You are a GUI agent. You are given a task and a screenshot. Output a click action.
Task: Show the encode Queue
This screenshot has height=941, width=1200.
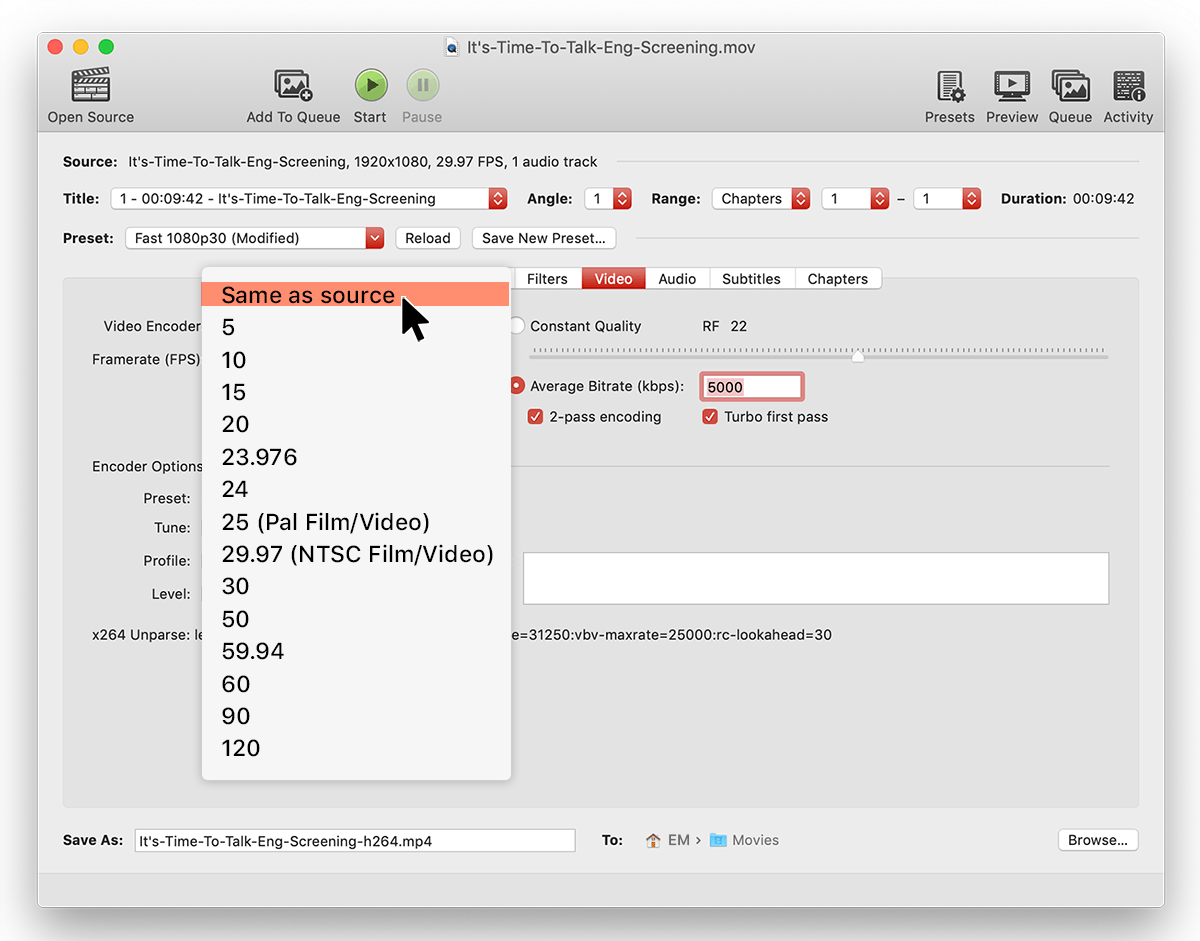(x=1070, y=95)
